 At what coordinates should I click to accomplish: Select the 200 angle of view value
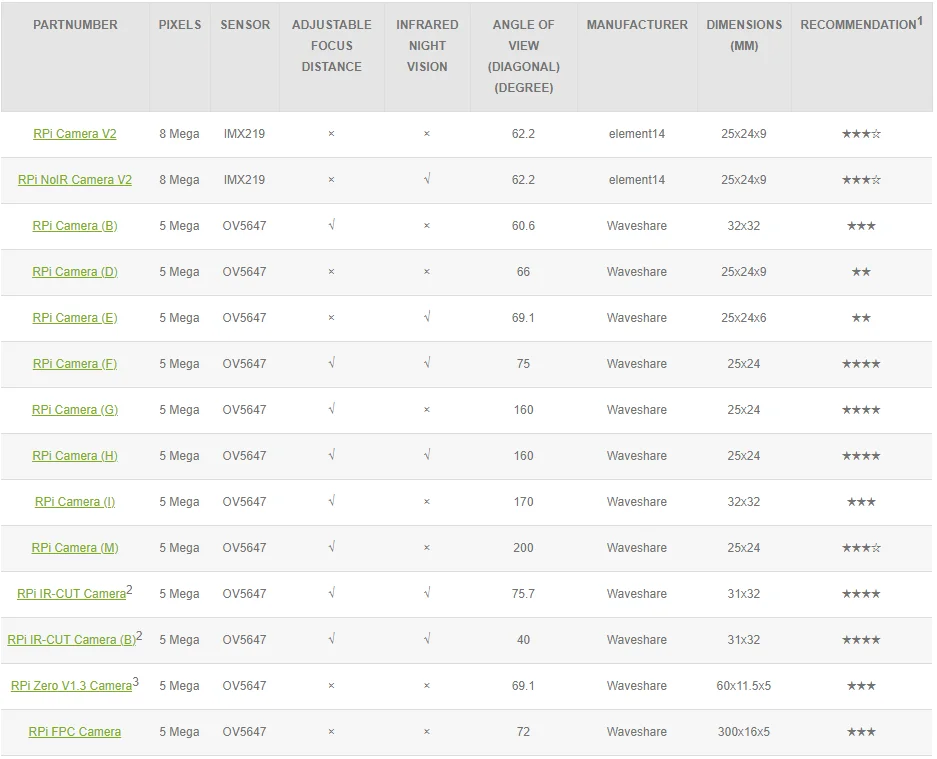tap(523, 548)
